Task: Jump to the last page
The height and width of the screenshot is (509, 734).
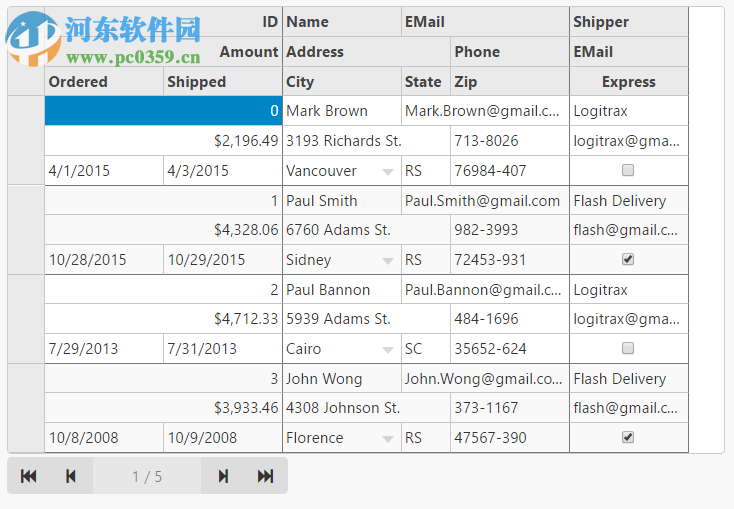Action: pos(265,476)
